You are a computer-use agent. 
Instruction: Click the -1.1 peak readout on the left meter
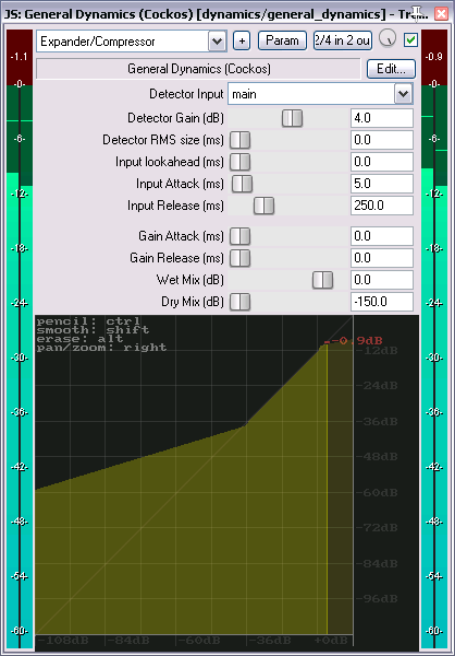coord(19,56)
